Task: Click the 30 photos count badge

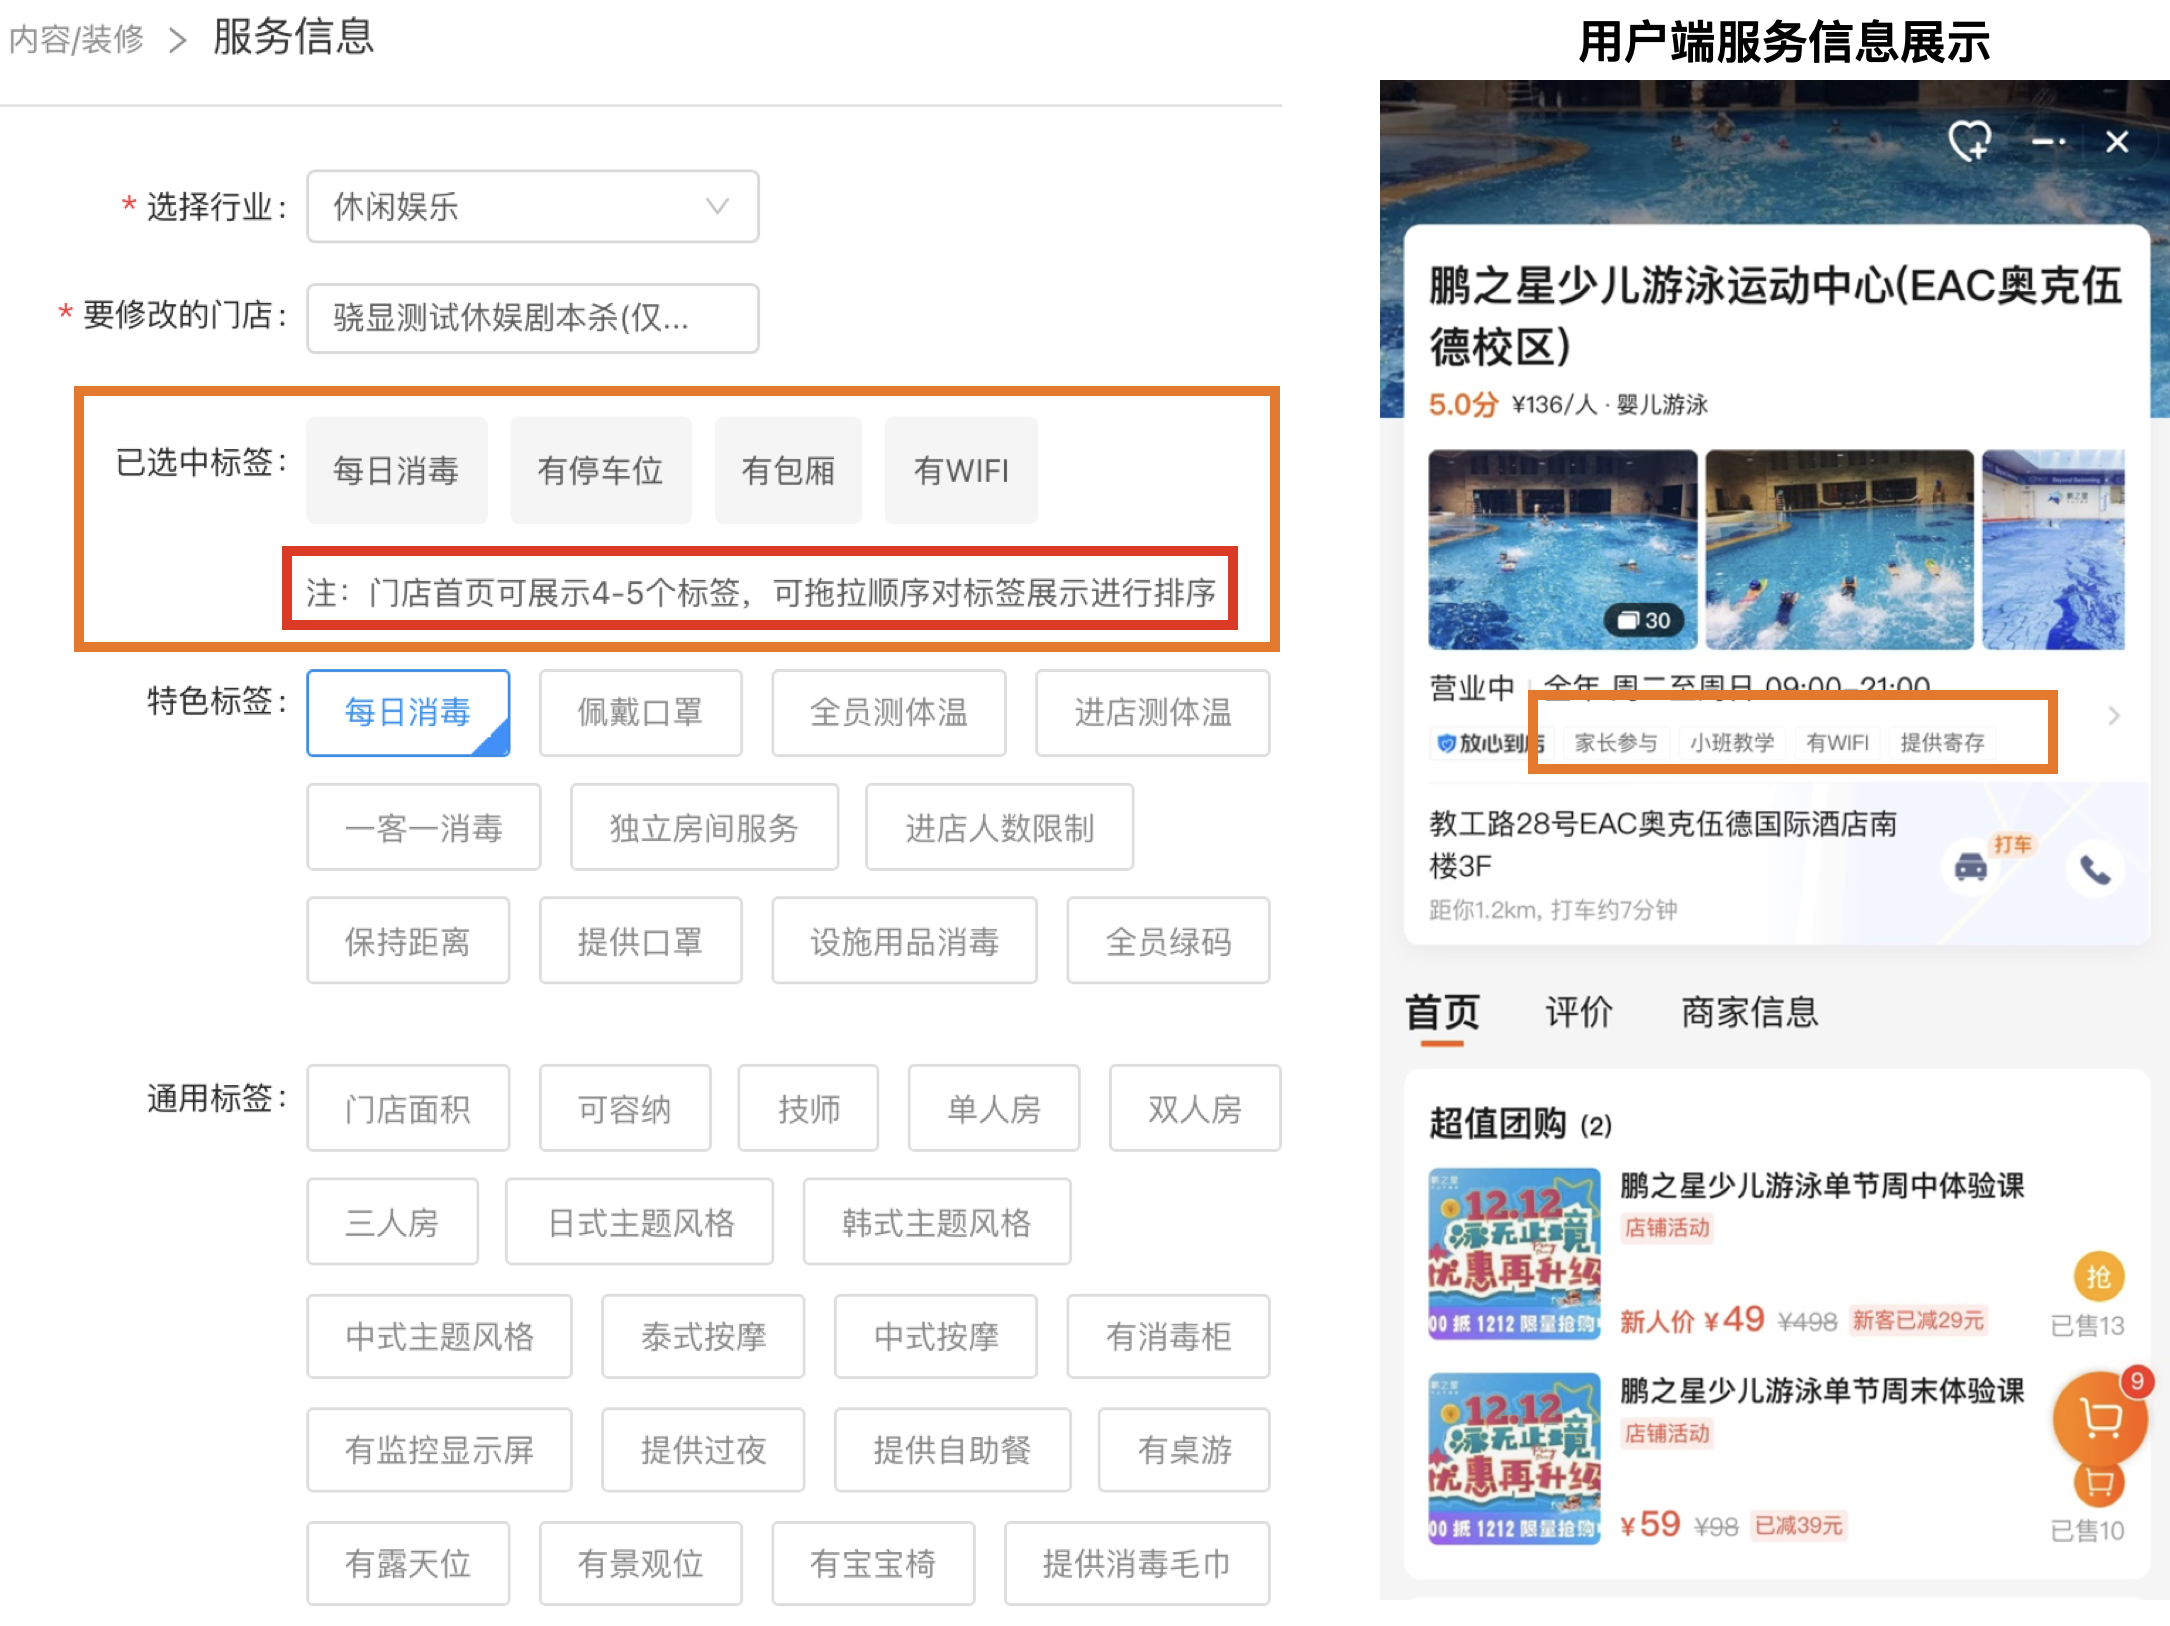Action: coord(1645,620)
